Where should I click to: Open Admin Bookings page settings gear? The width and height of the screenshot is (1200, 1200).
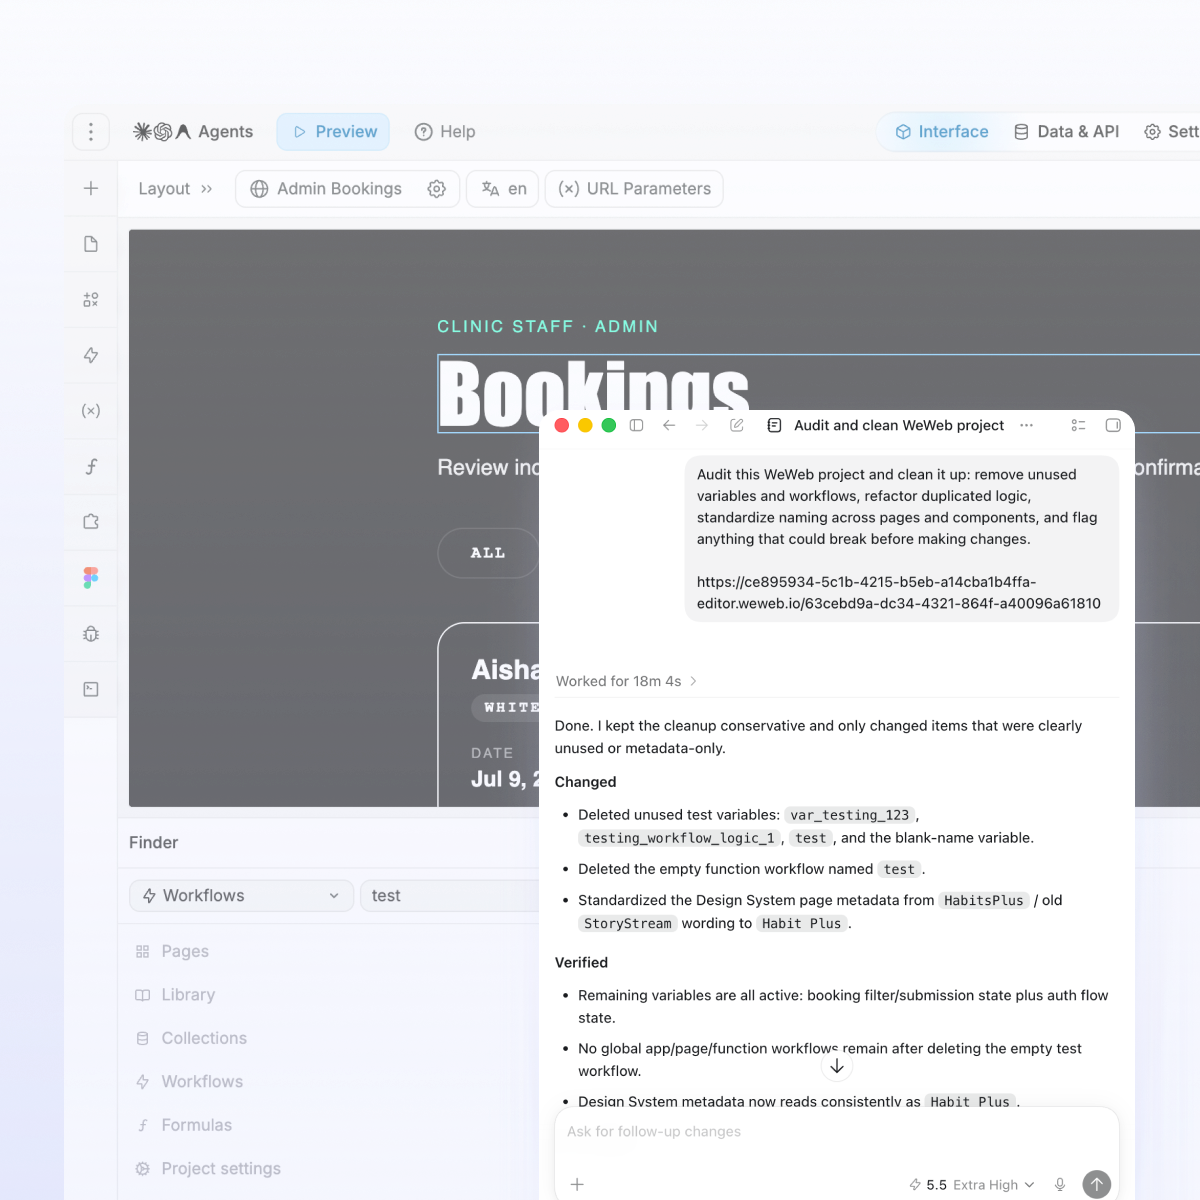click(436, 189)
